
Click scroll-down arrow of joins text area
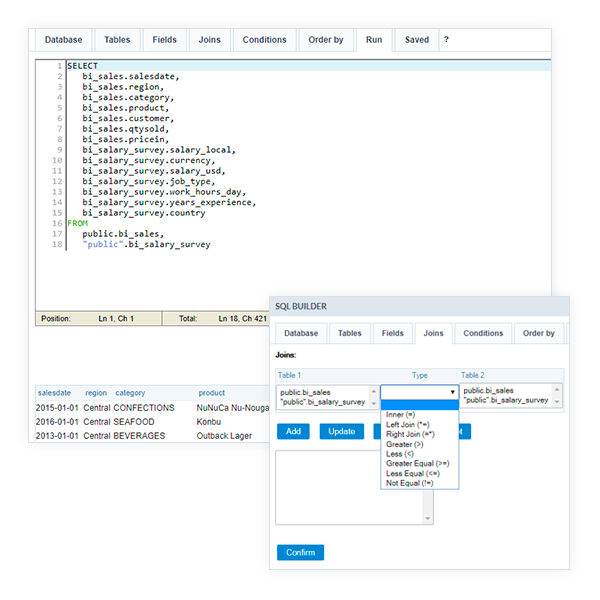(429, 519)
